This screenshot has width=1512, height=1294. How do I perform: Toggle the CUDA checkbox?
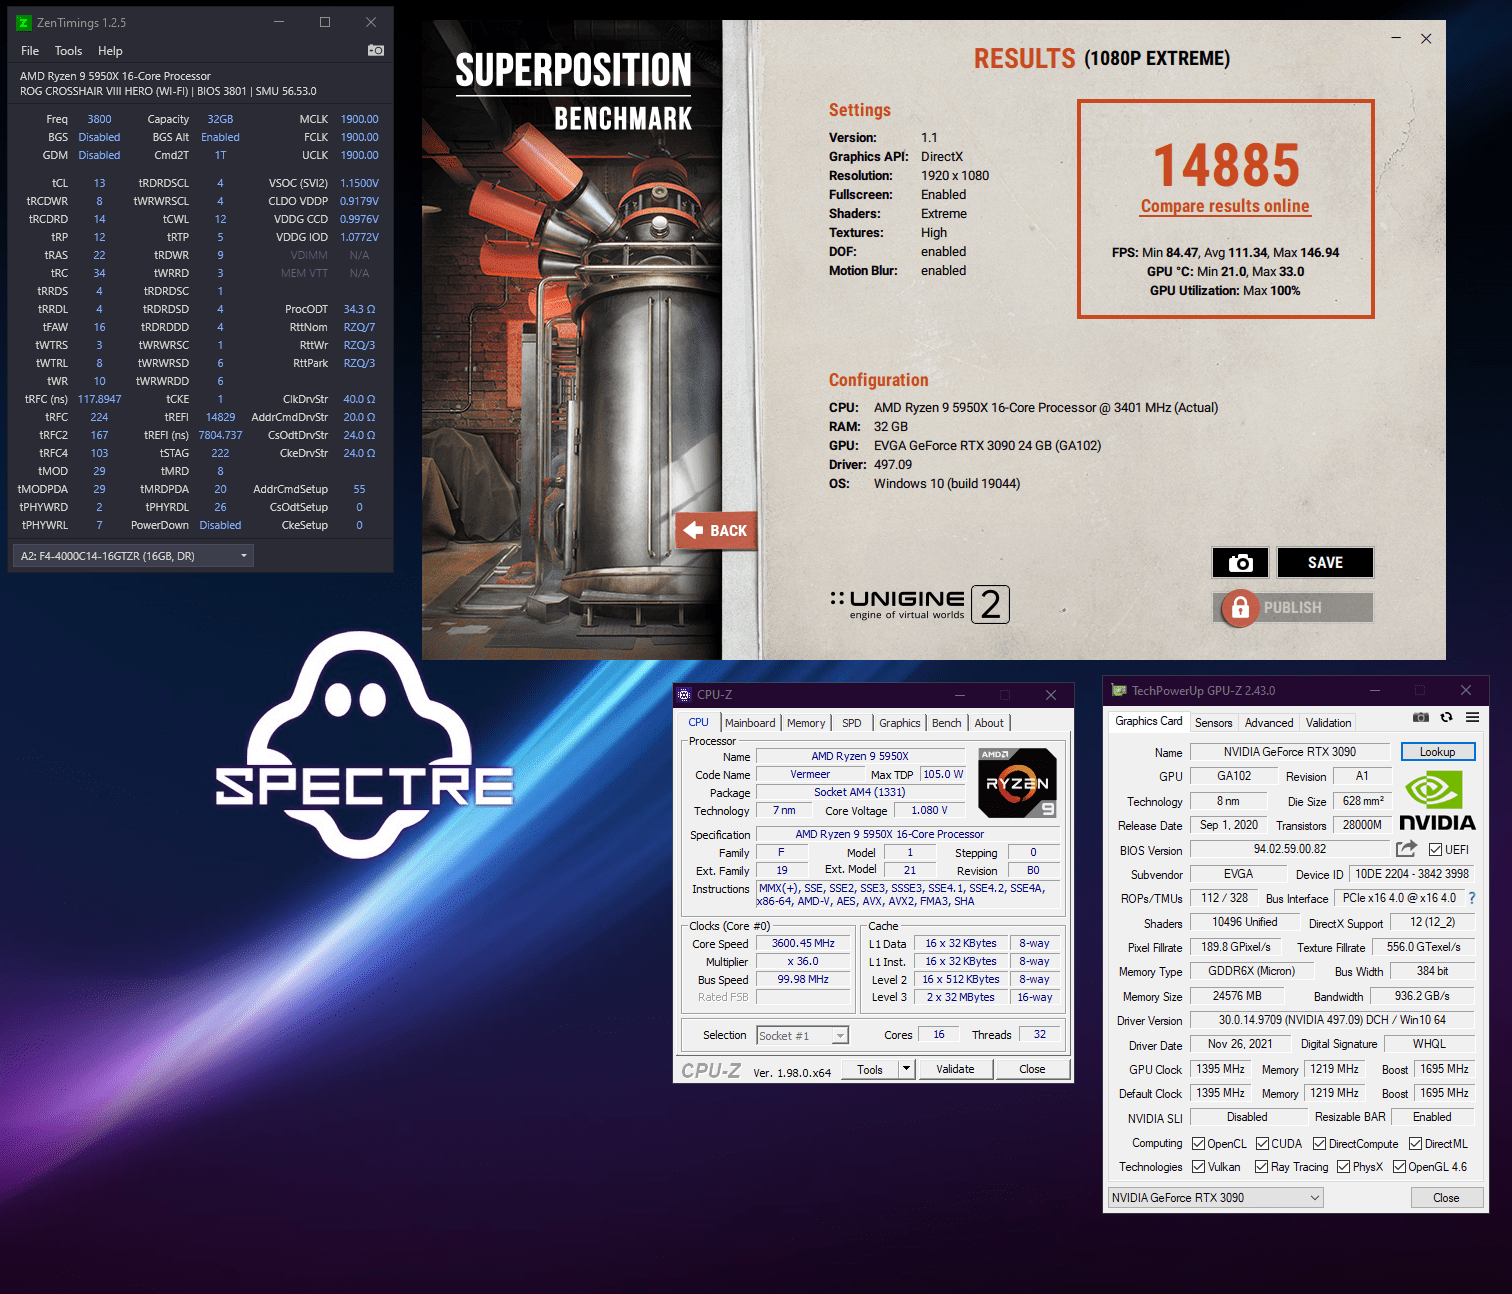1262,1144
